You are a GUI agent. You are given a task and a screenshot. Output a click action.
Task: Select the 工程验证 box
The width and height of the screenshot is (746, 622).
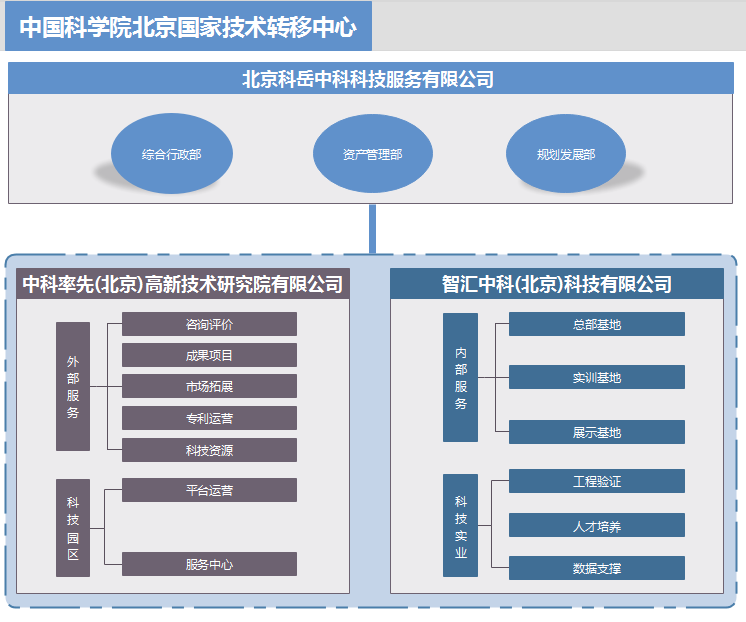[x=597, y=481]
